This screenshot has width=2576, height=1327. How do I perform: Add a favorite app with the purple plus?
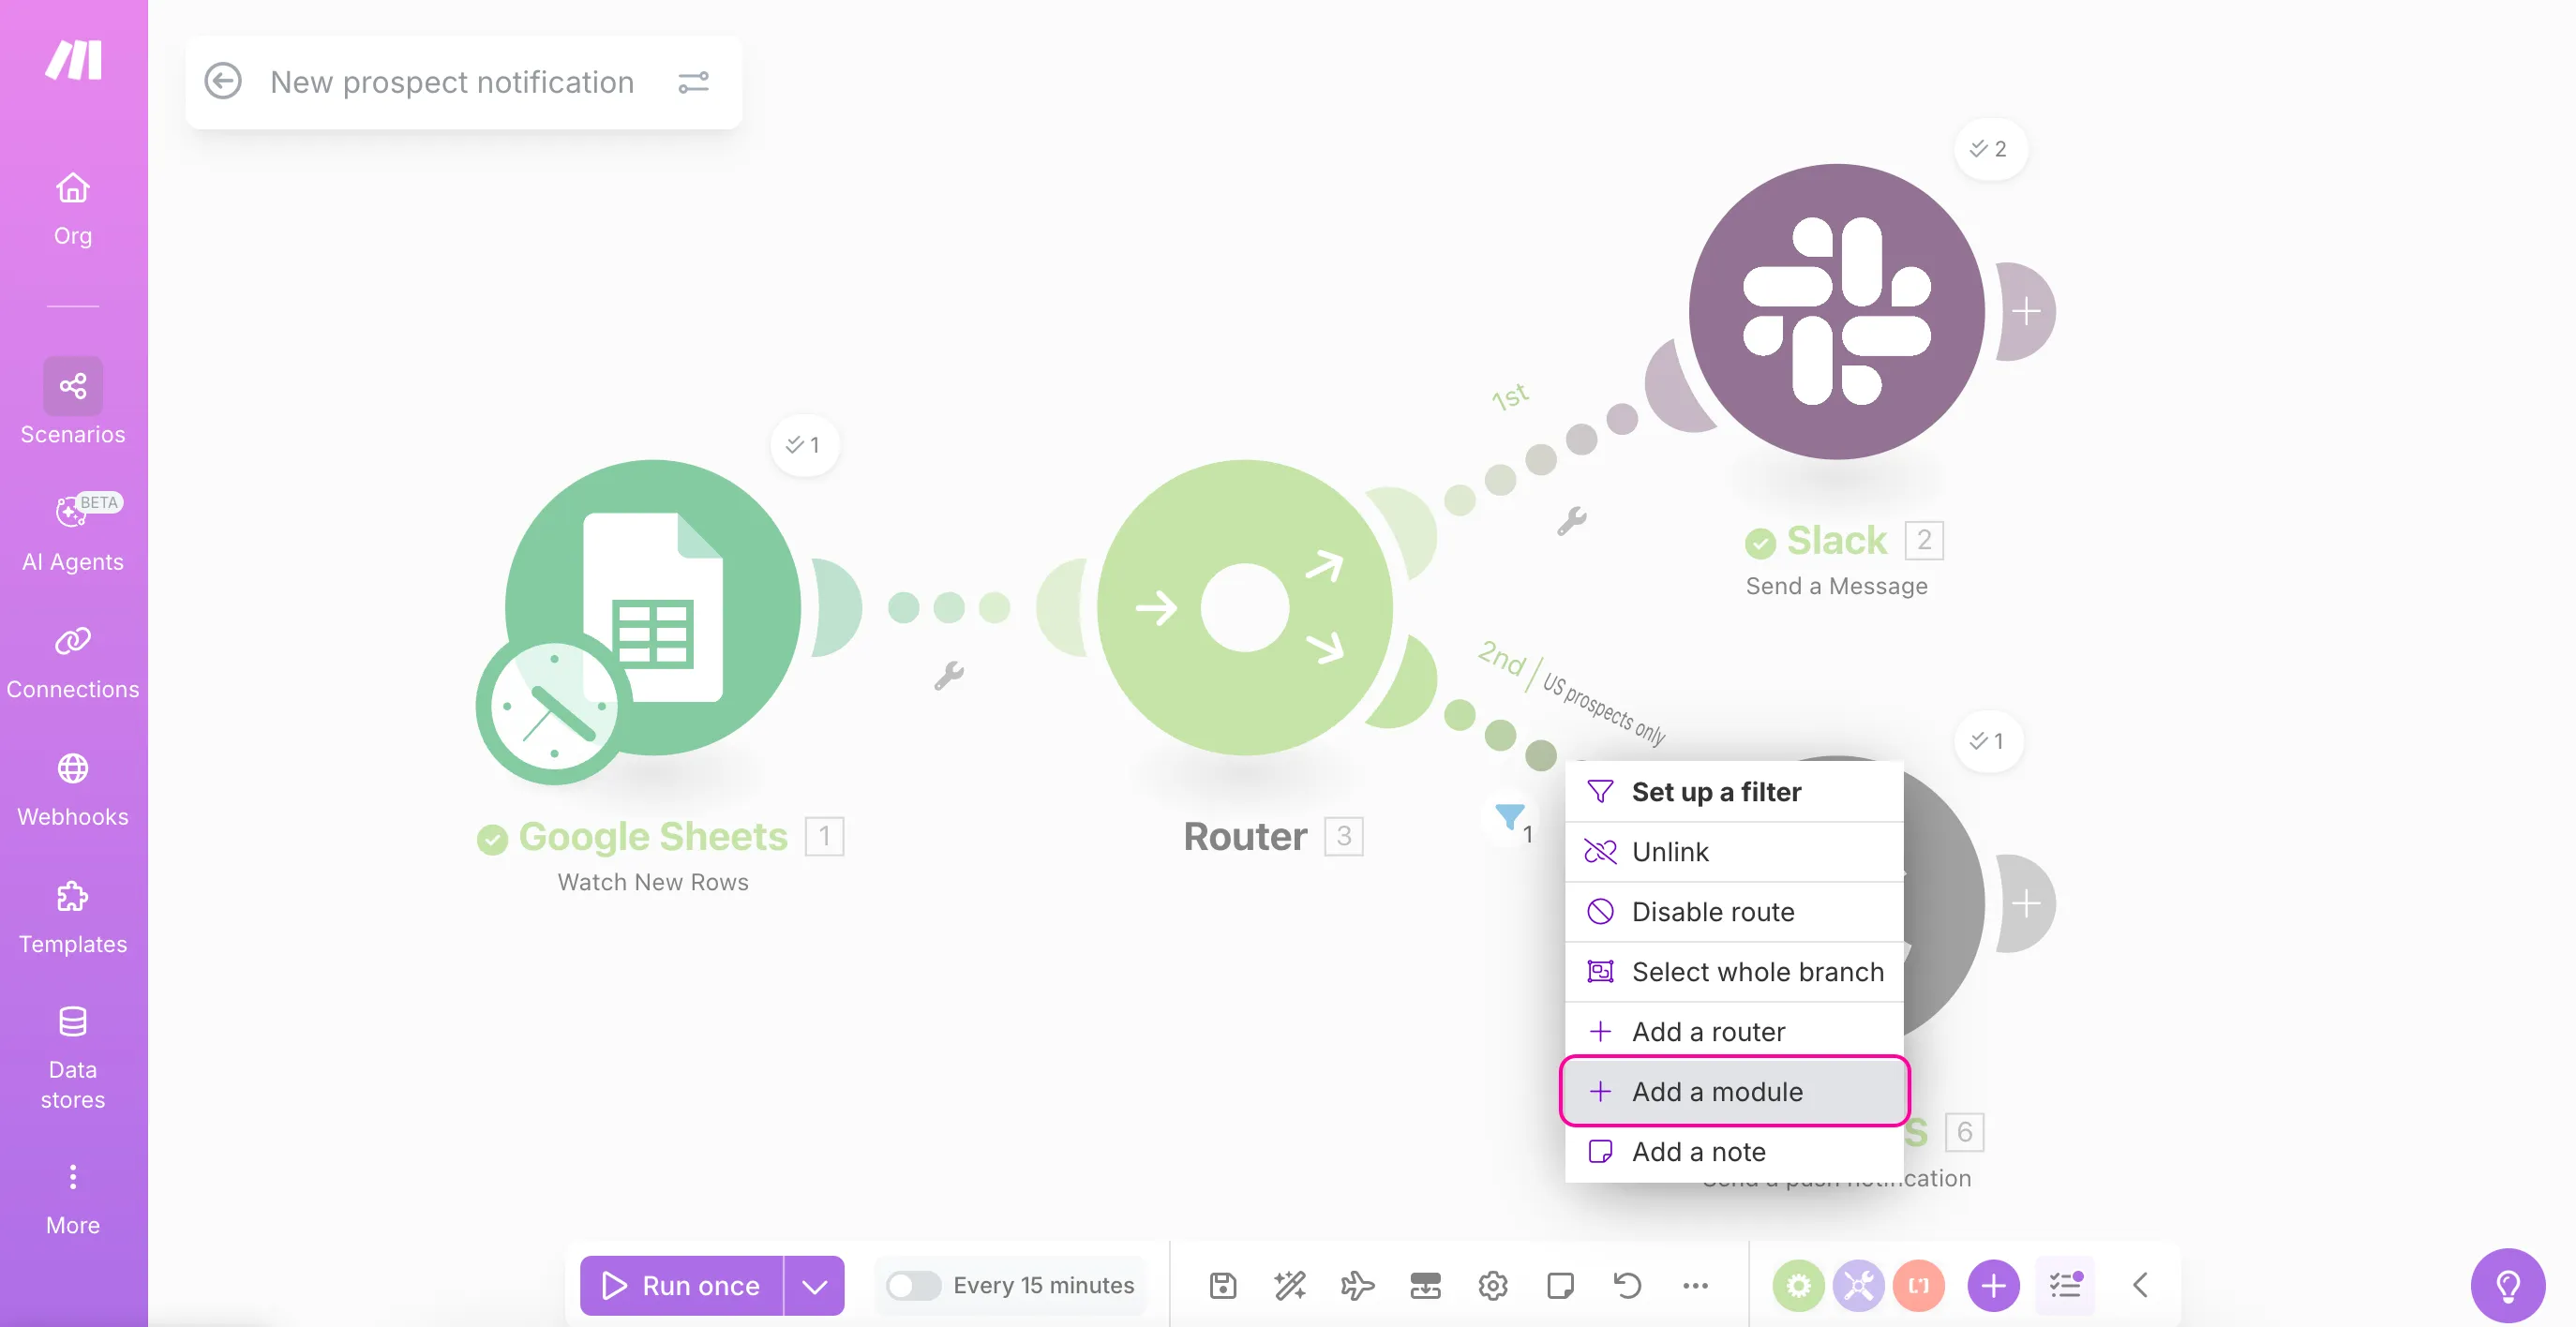coord(1994,1286)
